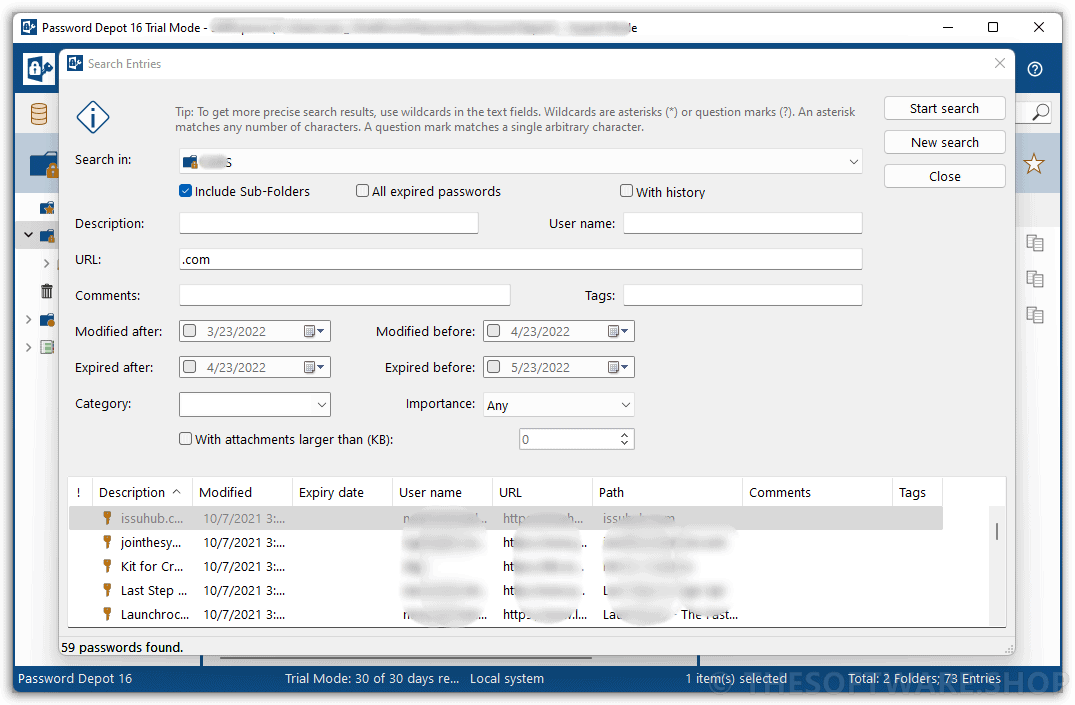Select the starred favorites folder in the tree

click(x=47, y=207)
